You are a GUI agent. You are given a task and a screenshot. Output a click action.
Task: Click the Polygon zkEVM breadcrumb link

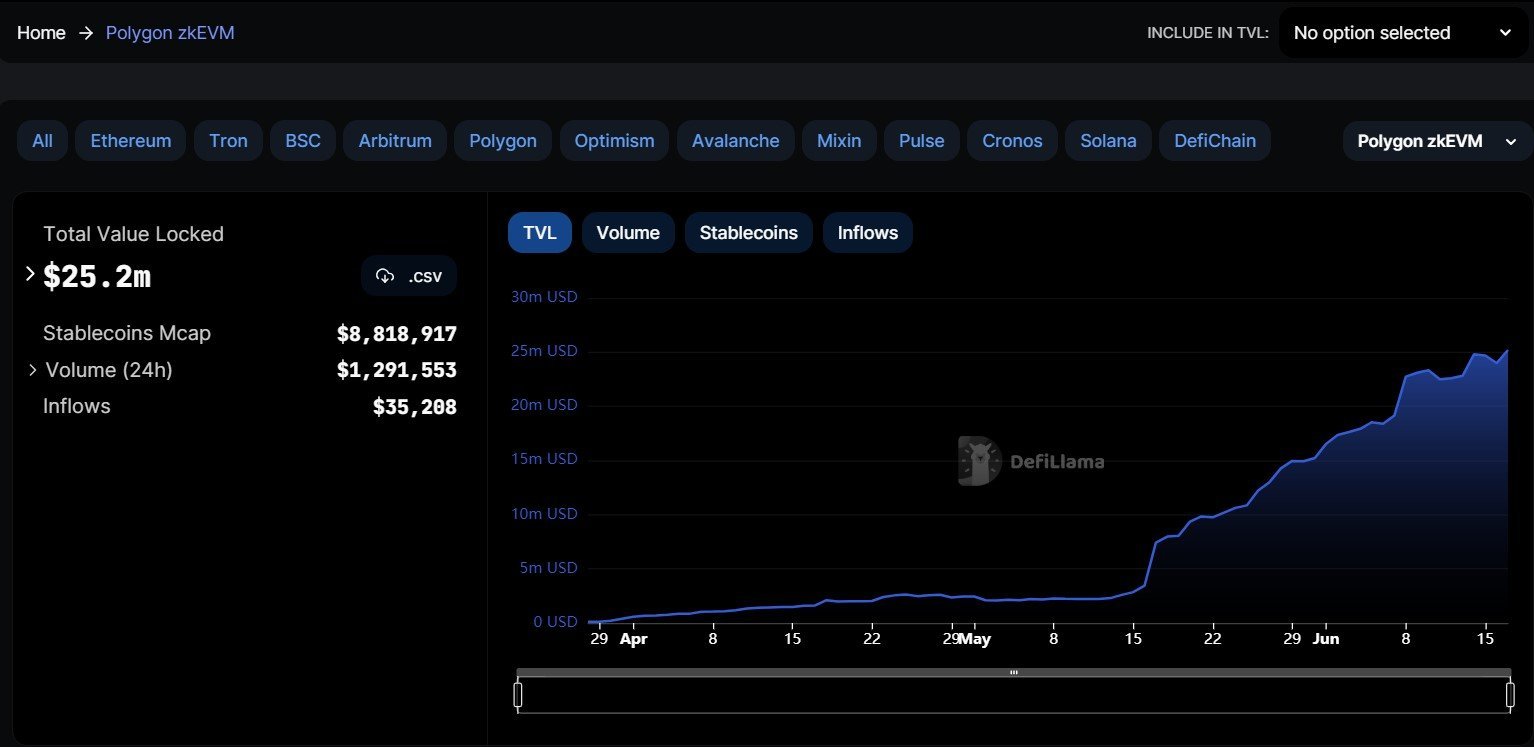tap(170, 32)
